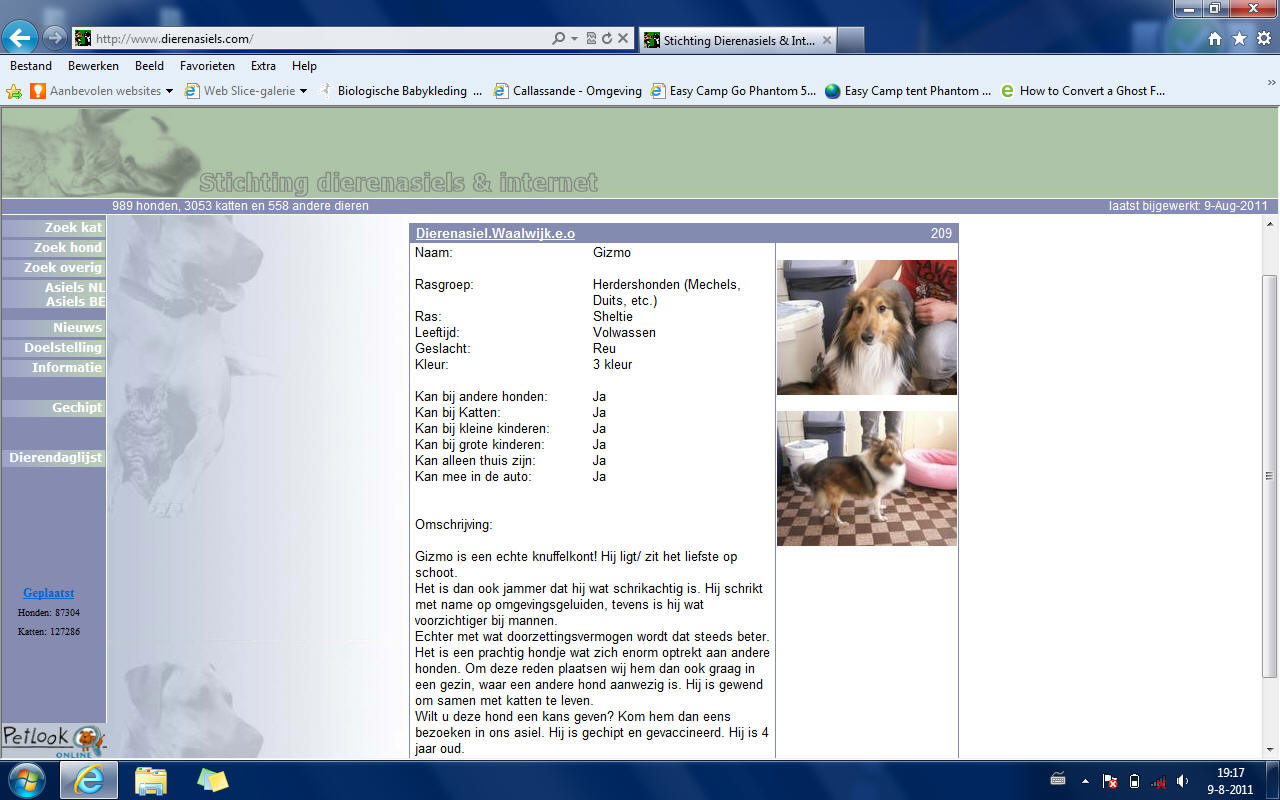Click the address bar URL field

pyautogui.click(x=320, y=39)
